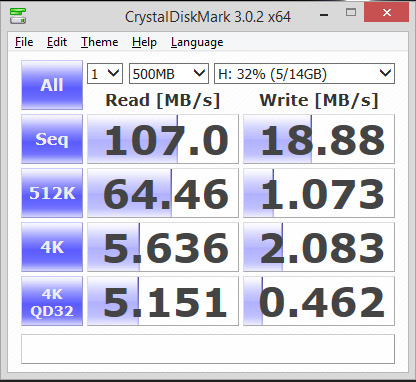The height and width of the screenshot is (382, 416).
Task: Start the 4K benchmark test
Action: click(x=52, y=247)
